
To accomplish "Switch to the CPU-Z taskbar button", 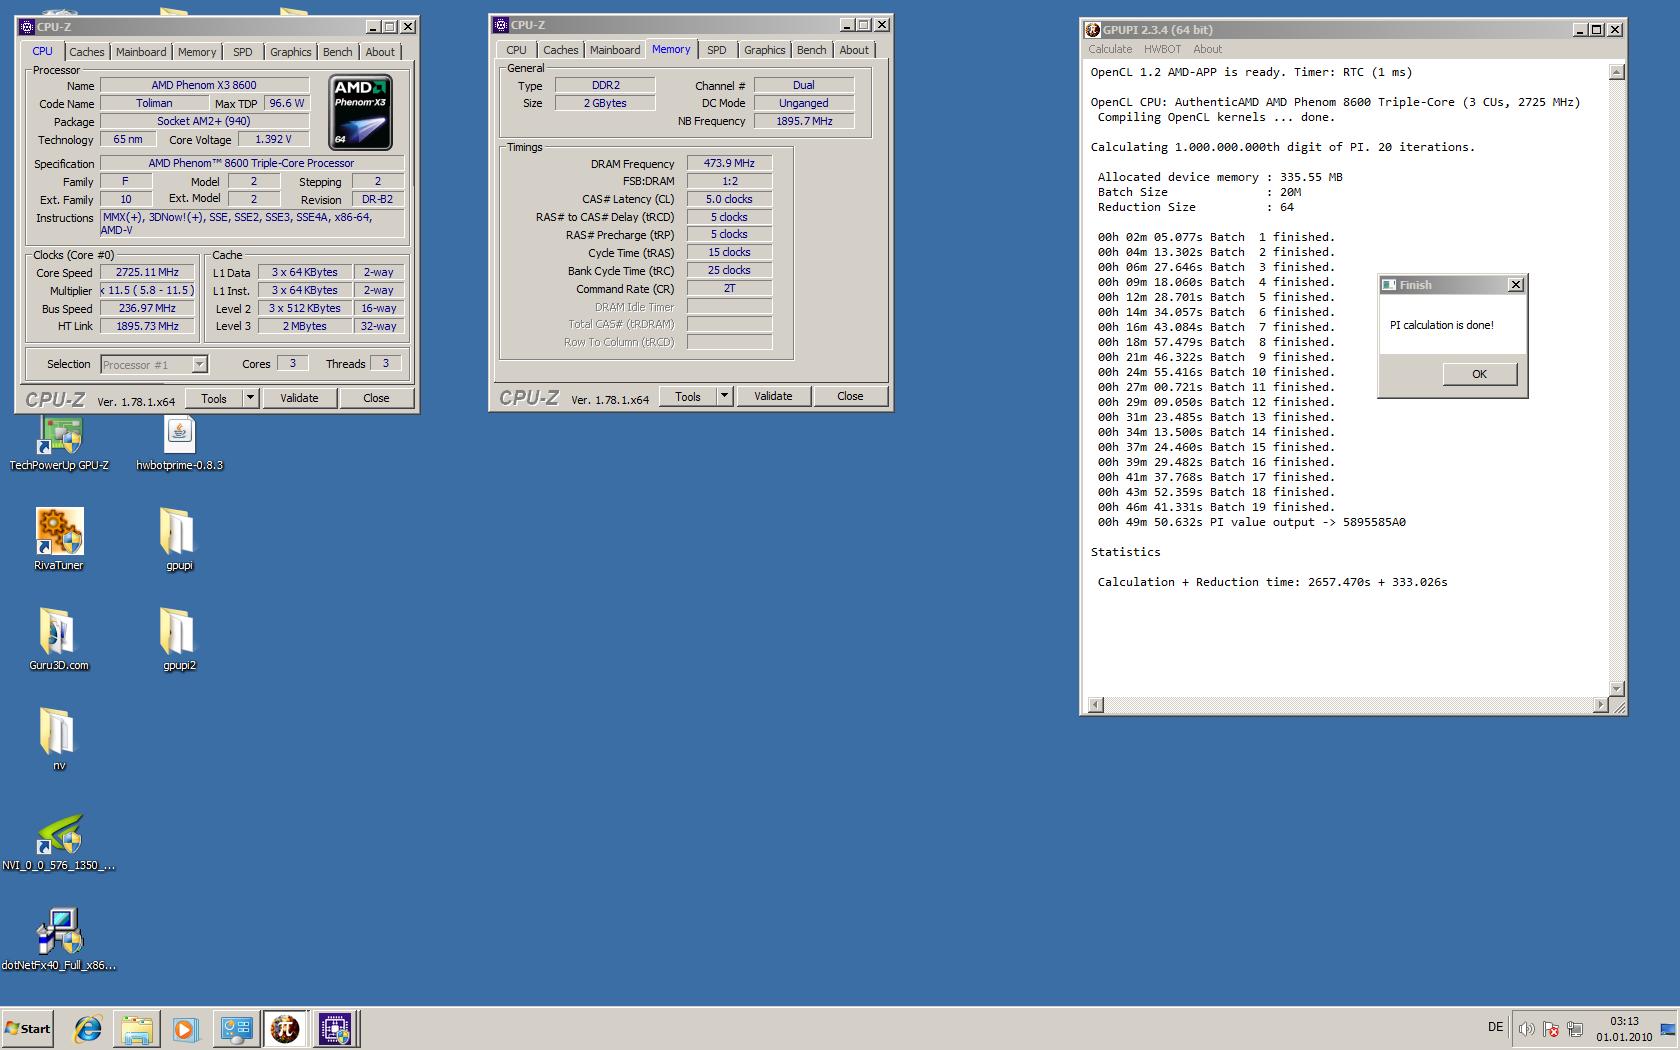I will pyautogui.click(x=335, y=1028).
